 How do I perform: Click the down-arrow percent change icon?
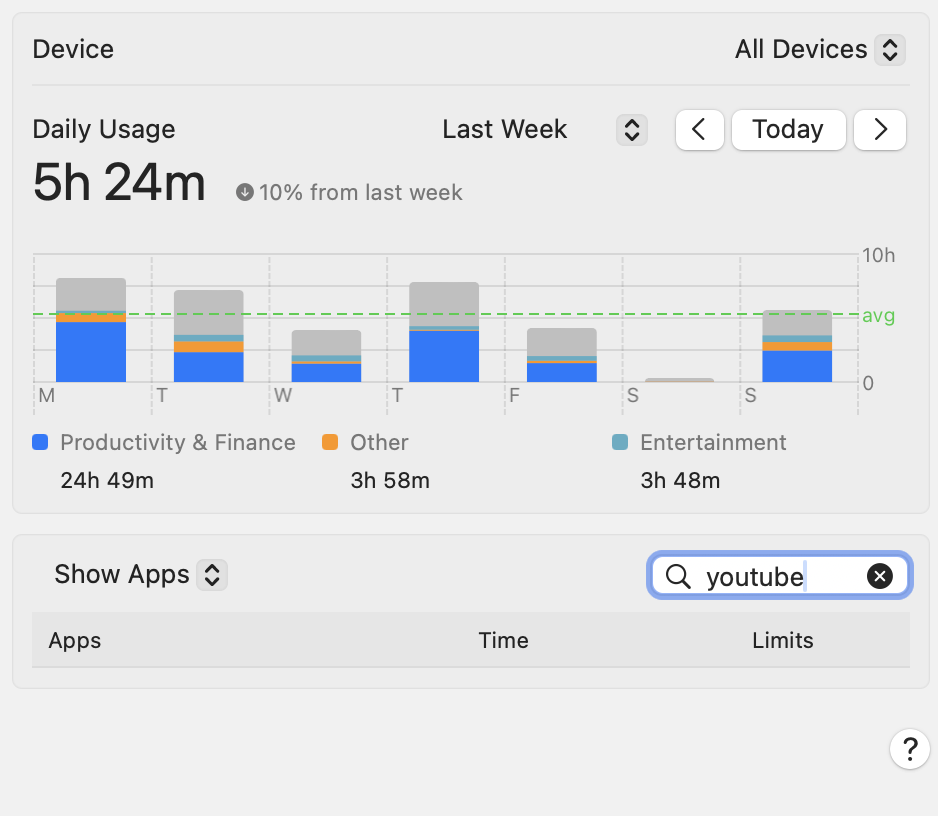click(x=245, y=192)
